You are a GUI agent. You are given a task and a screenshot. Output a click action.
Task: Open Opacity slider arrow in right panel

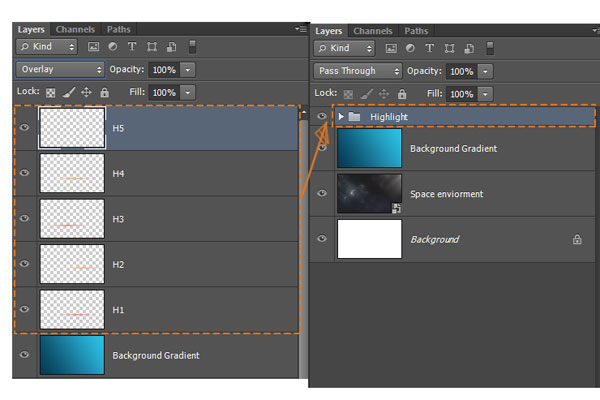485,72
